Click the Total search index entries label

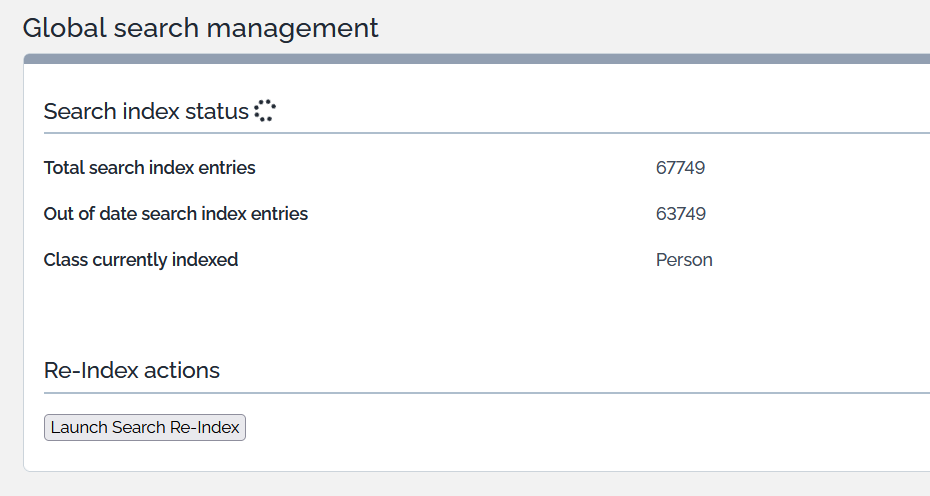point(150,168)
